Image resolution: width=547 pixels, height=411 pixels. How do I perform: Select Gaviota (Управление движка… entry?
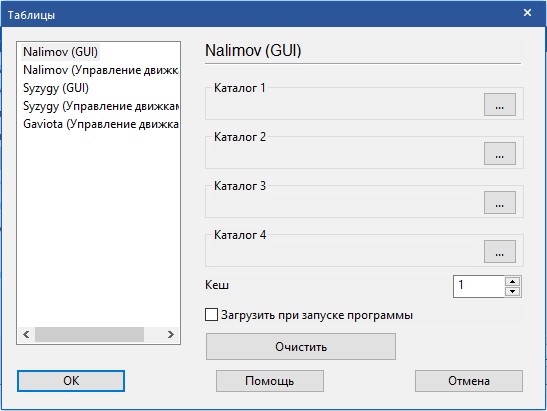(100, 124)
